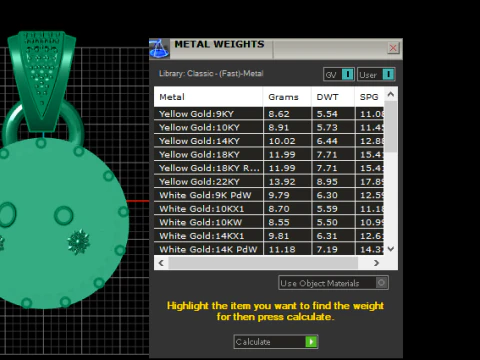
Task: Select the White Gold:10KW row
Action: tap(269, 222)
